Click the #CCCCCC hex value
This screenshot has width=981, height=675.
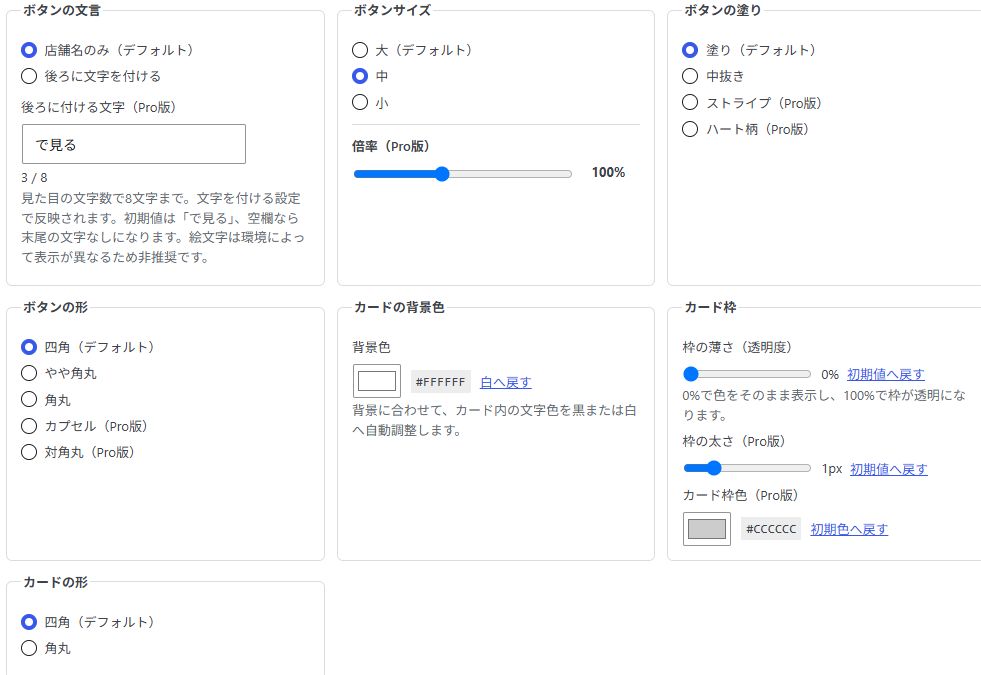coord(771,529)
